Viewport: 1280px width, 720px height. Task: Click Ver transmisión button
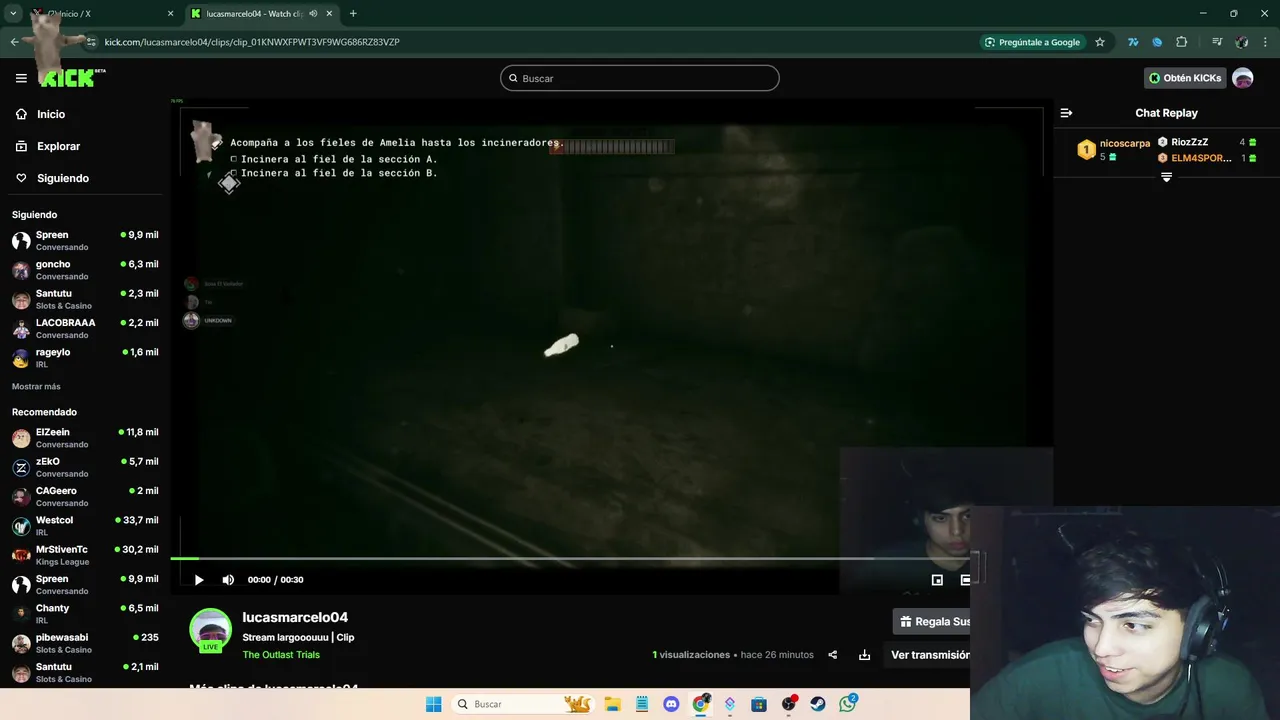[x=930, y=655]
